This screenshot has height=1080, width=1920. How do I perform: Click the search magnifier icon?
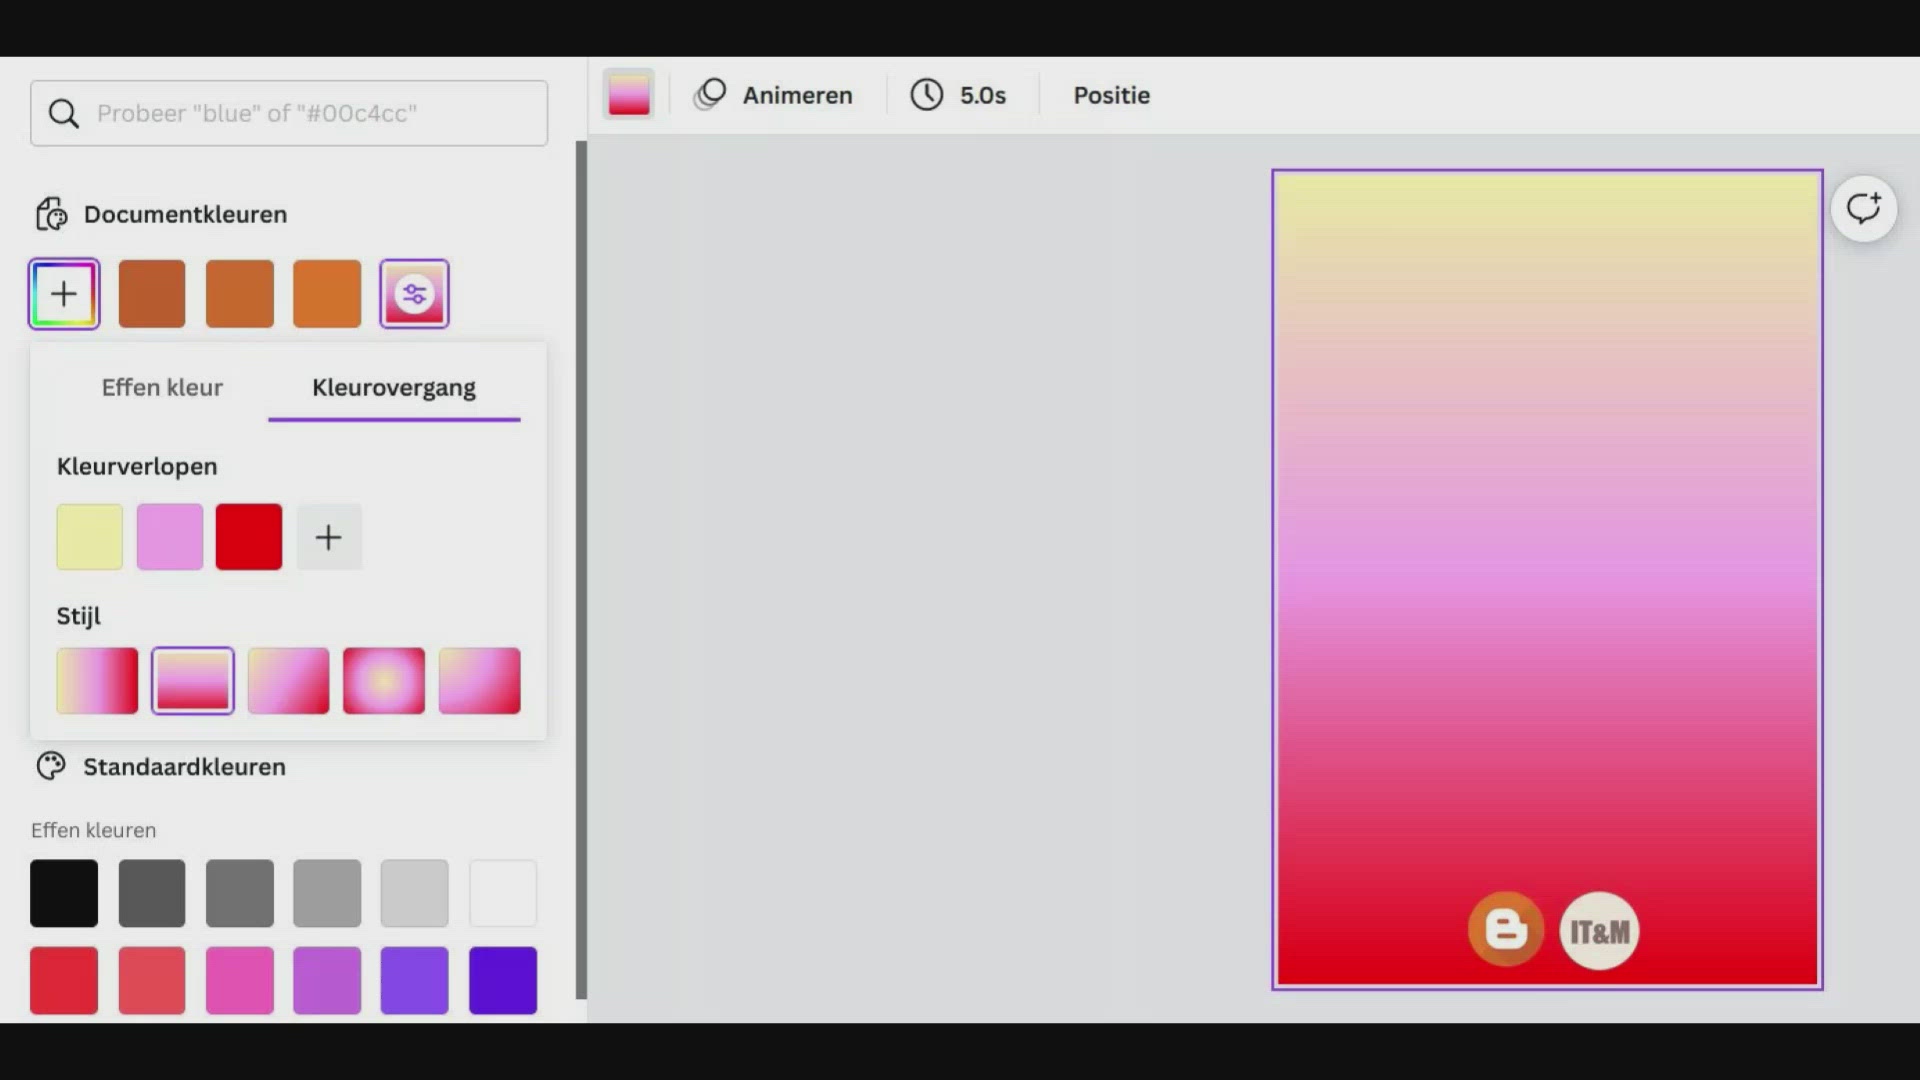click(x=64, y=114)
